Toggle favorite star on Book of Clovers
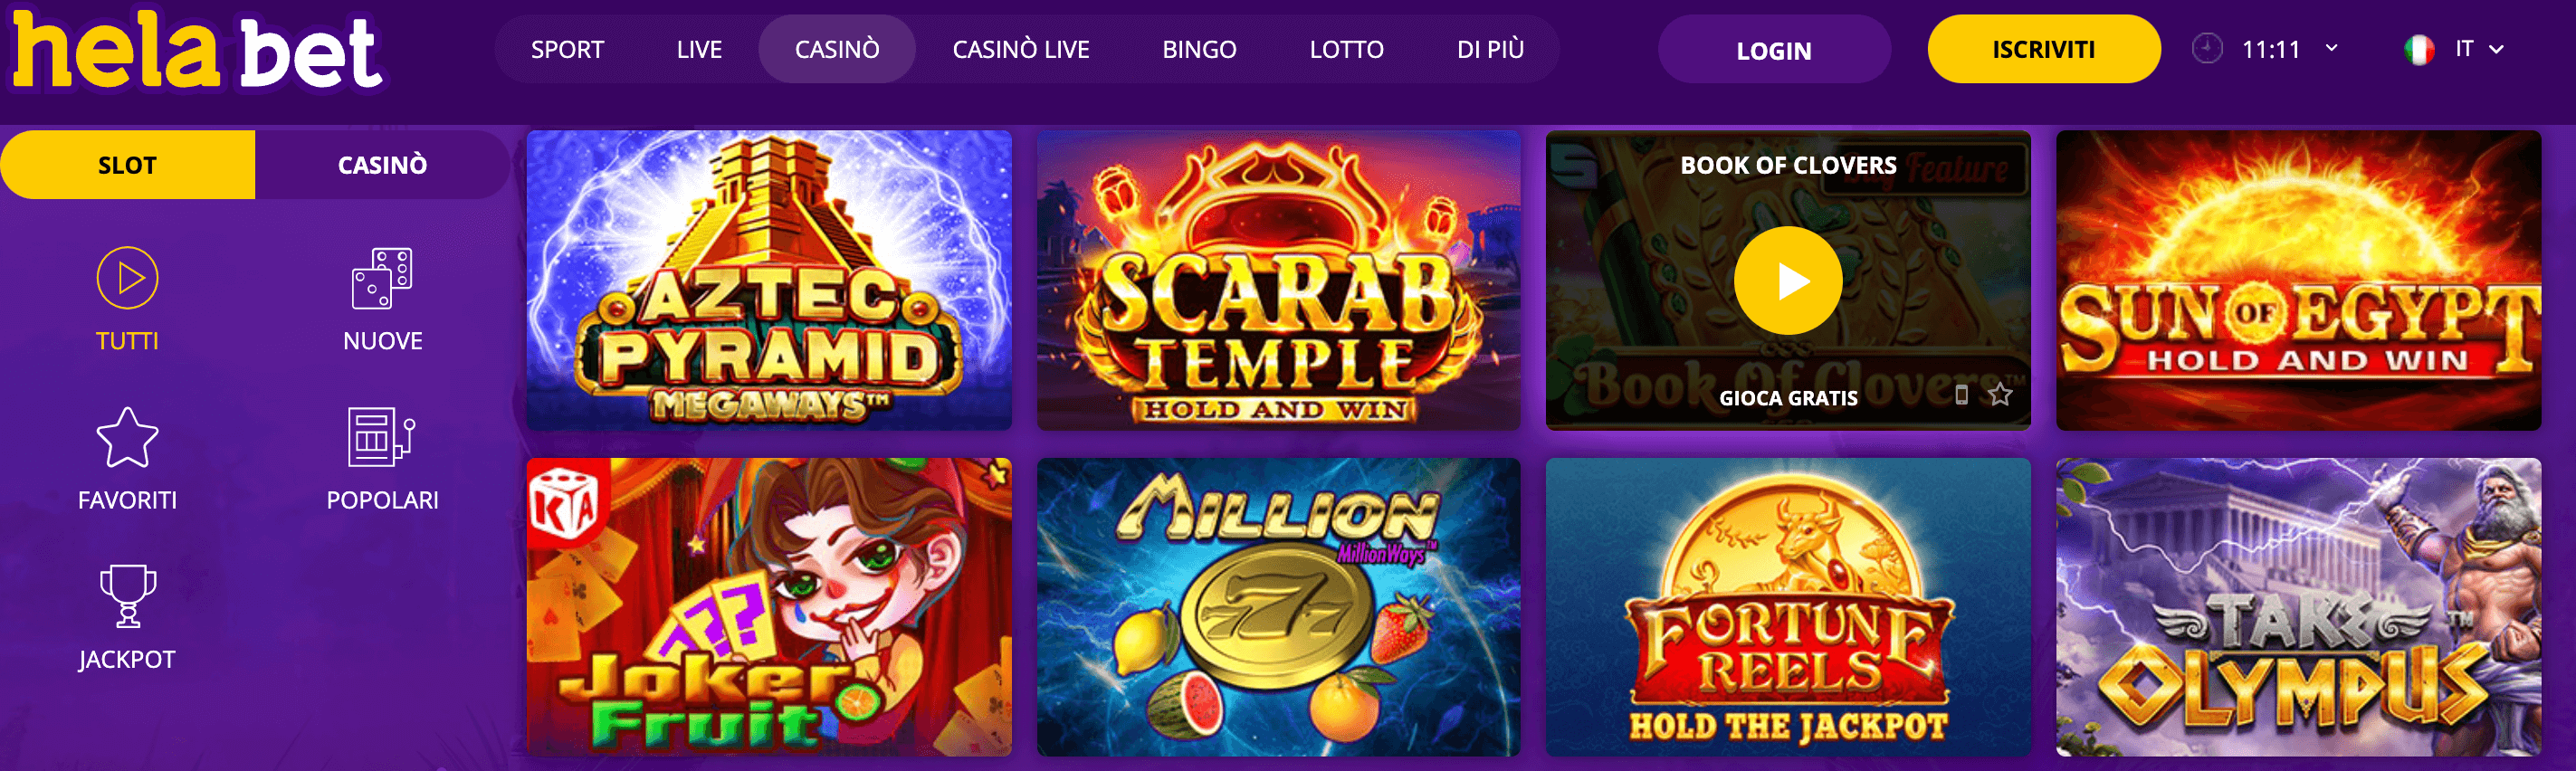The height and width of the screenshot is (771, 2576). tap(2000, 395)
